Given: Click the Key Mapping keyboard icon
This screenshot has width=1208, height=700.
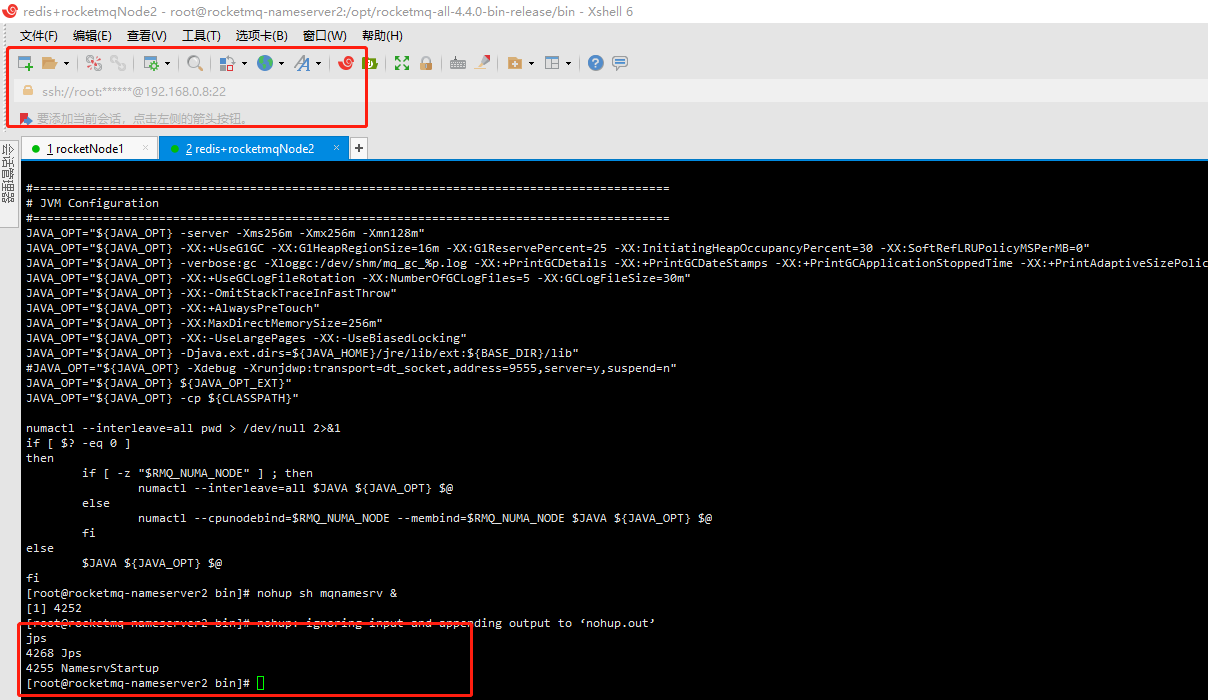Looking at the screenshot, I should click(x=458, y=63).
